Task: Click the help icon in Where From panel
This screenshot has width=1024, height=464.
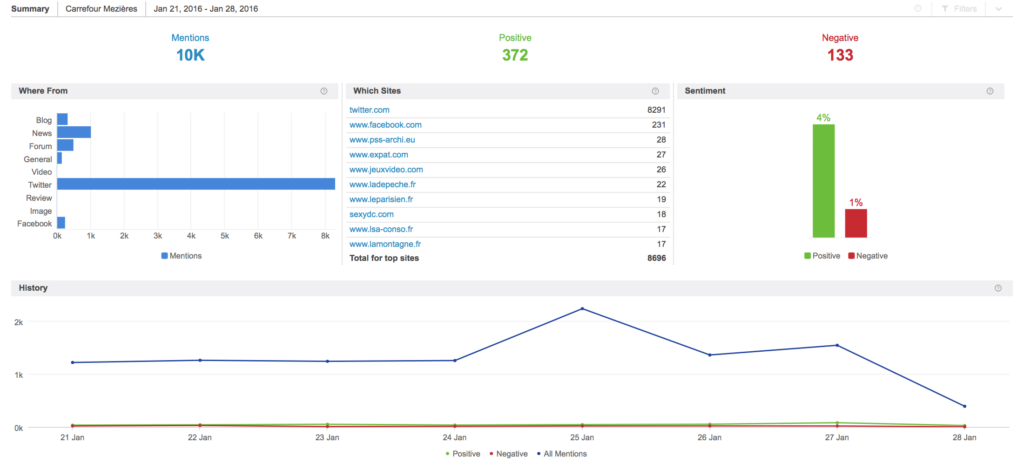Action: 324,91
